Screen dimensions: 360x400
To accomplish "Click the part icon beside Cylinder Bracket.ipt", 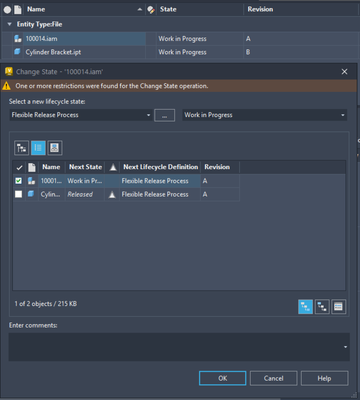I will pos(18,52).
